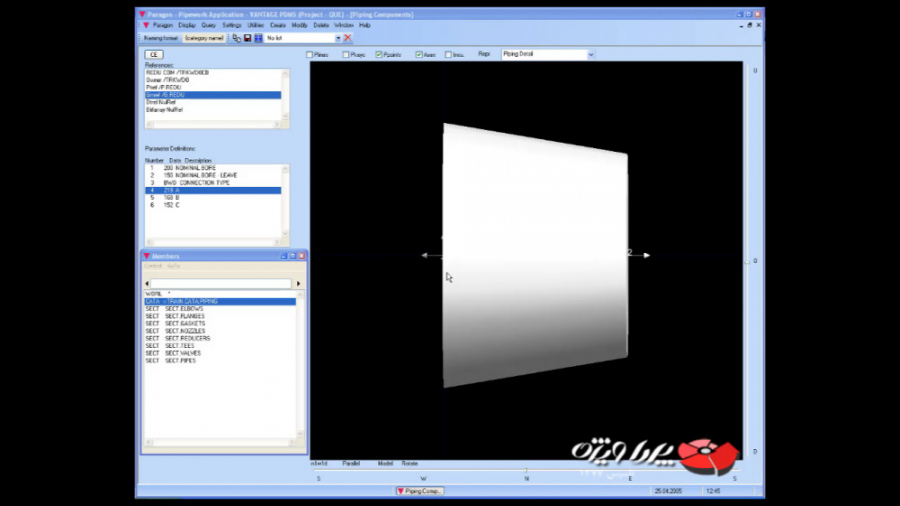Click the Members panel red triangle icon

(146, 256)
